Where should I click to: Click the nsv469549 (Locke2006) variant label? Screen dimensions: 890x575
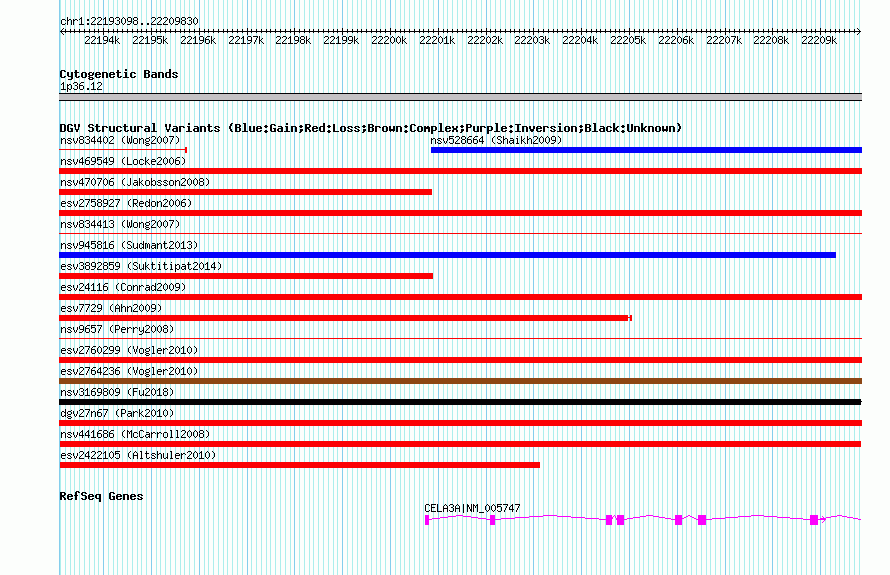click(123, 161)
